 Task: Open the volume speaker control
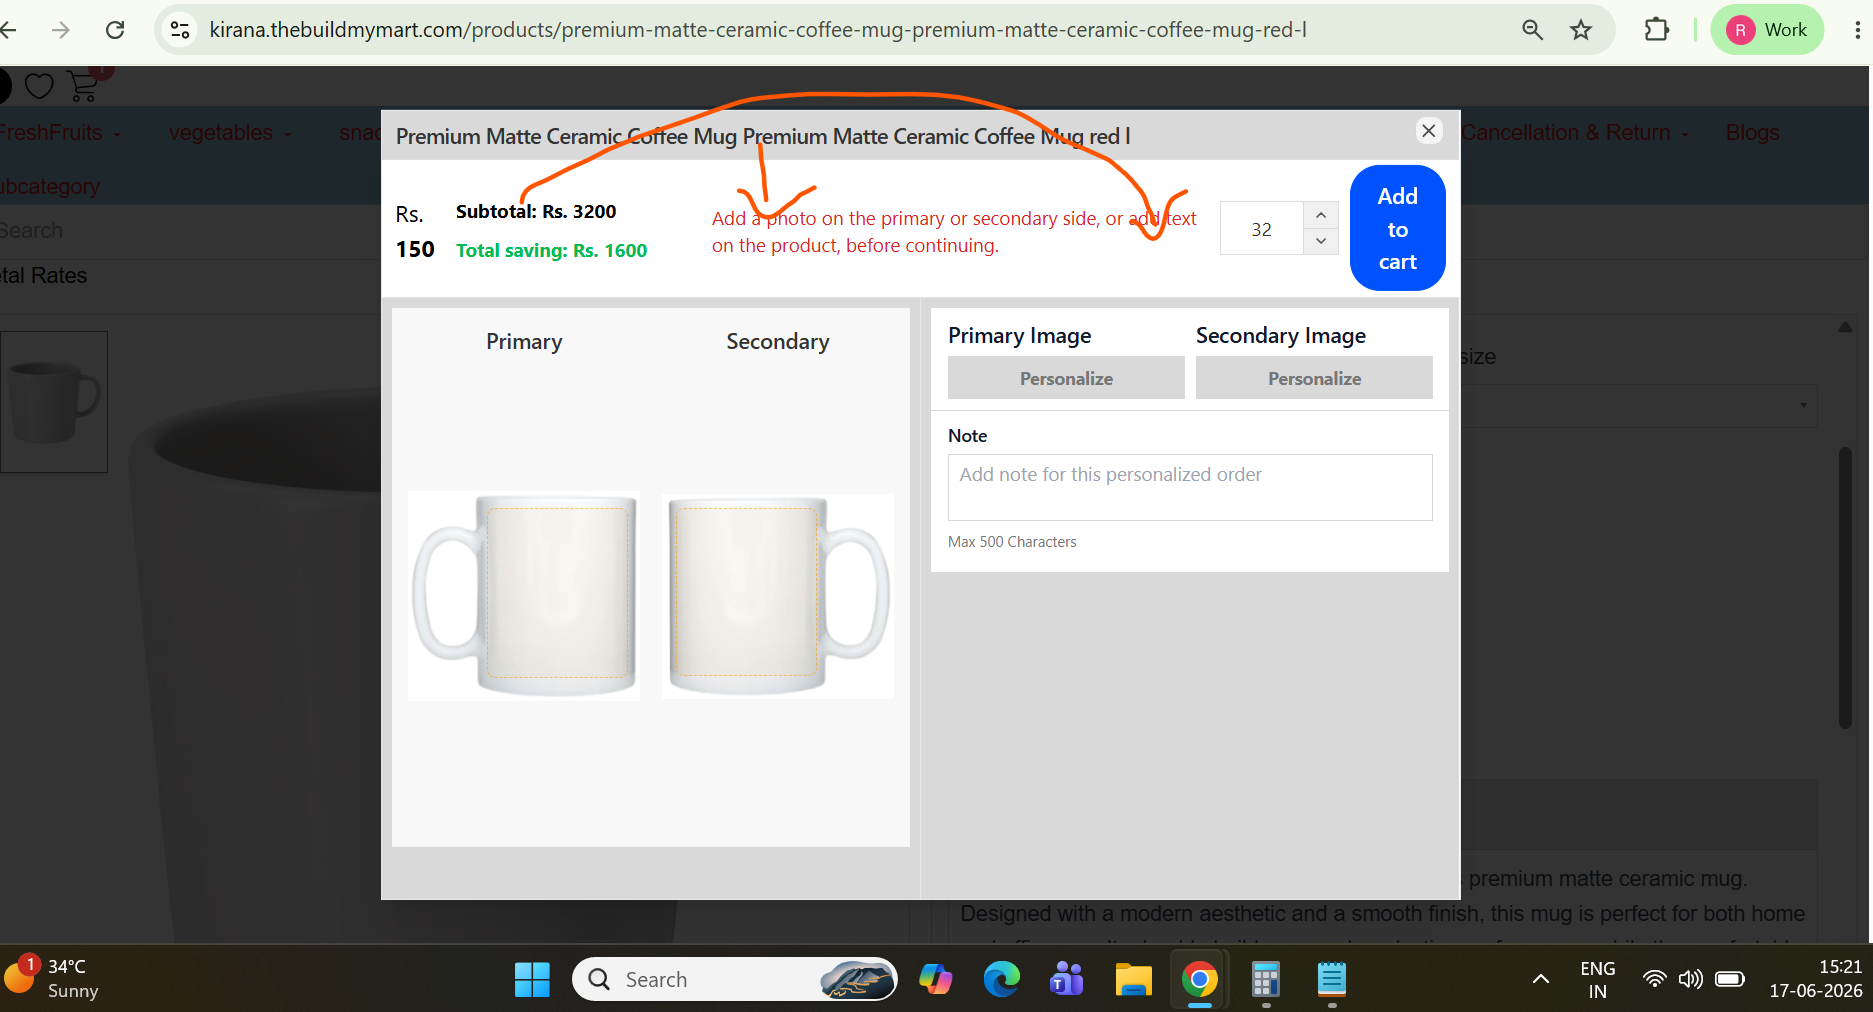pyautogui.click(x=1690, y=979)
